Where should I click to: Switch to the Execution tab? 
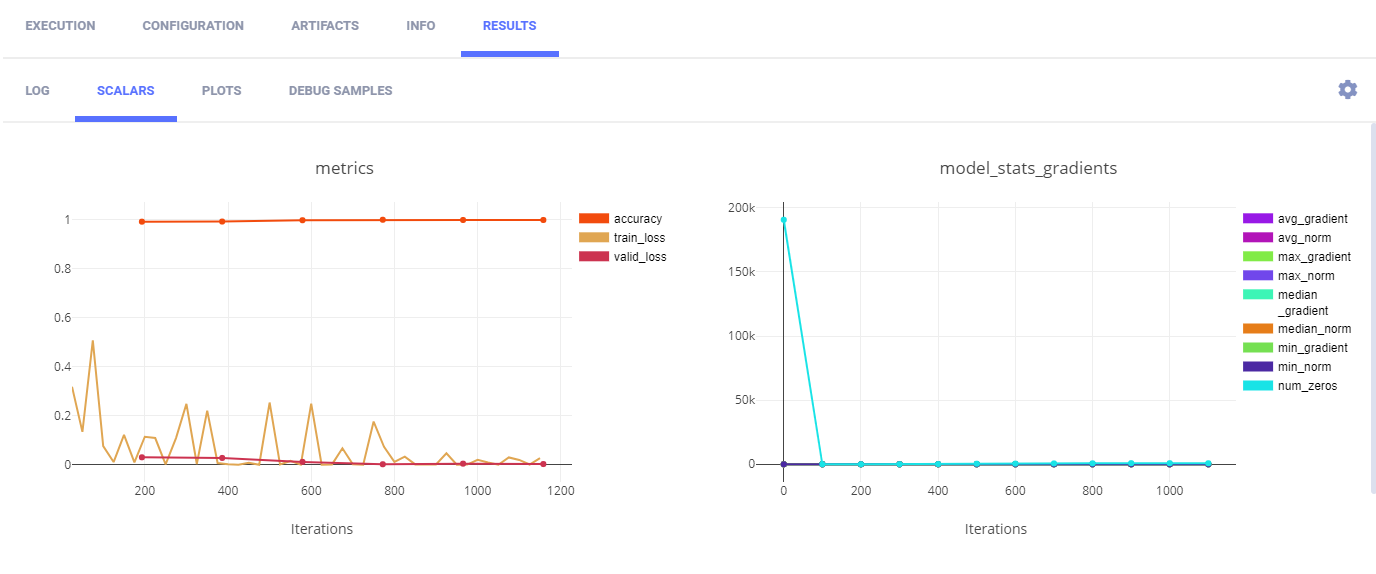pyautogui.click(x=60, y=26)
